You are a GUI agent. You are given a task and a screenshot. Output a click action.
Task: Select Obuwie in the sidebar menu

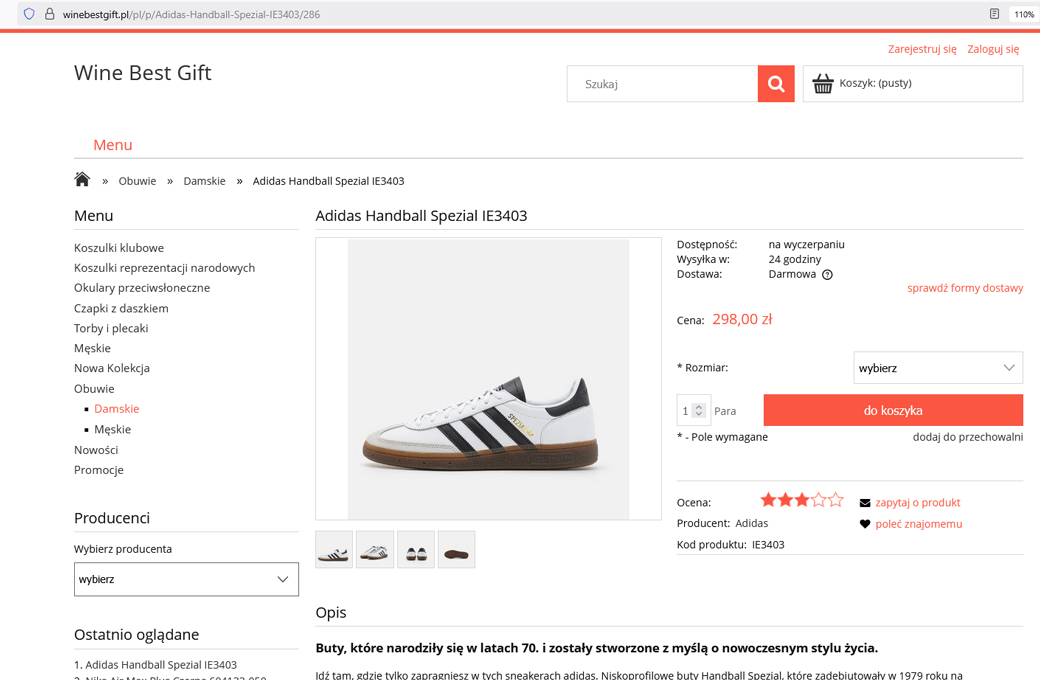(x=94, y=388)
